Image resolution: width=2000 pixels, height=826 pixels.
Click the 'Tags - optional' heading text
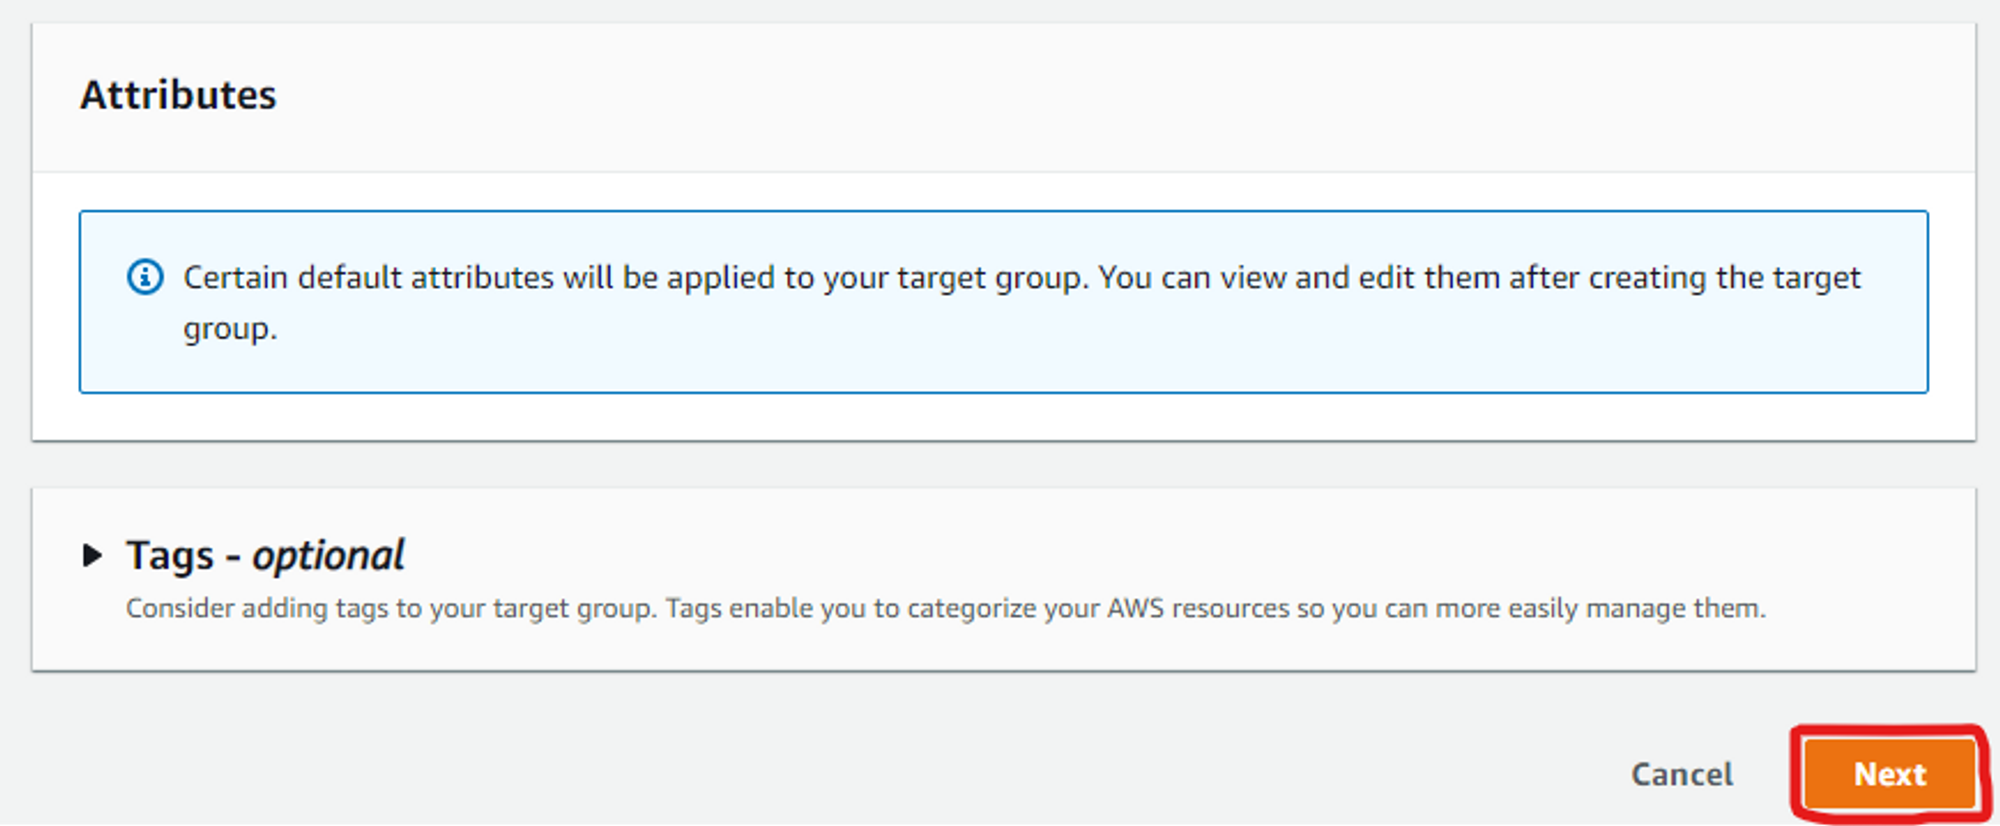pyautogui.click(x=265, y=555)
